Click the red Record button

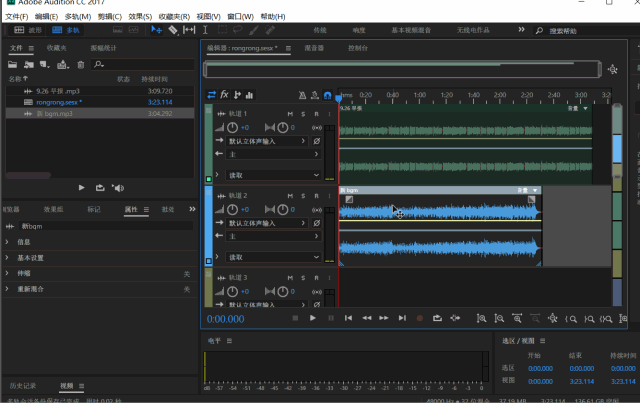pyautogui.click(x=420, y=318)
